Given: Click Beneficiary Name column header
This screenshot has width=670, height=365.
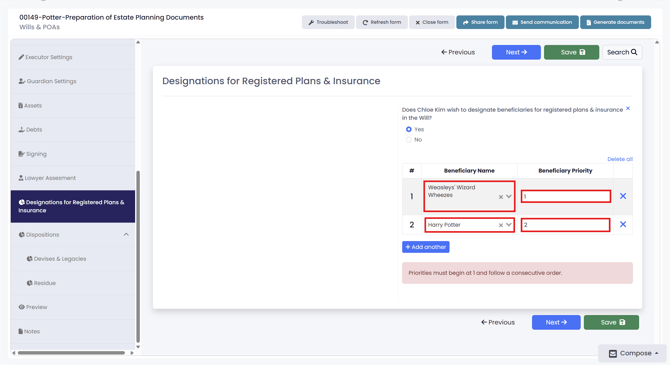Looking at the screenshot, I should click(x=469, y=171).
